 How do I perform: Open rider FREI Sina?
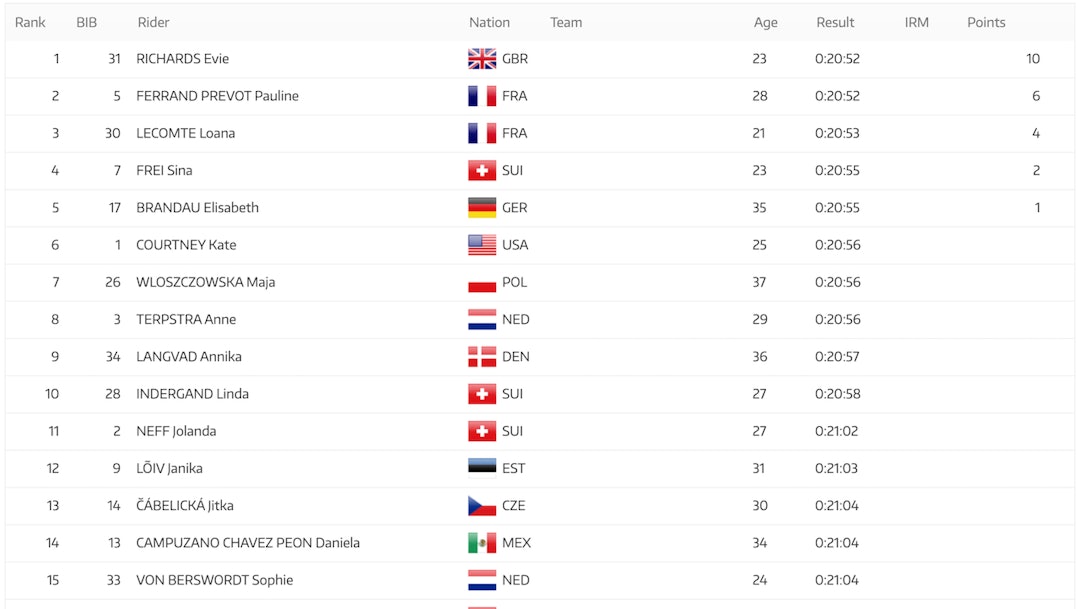coord(164,171)
